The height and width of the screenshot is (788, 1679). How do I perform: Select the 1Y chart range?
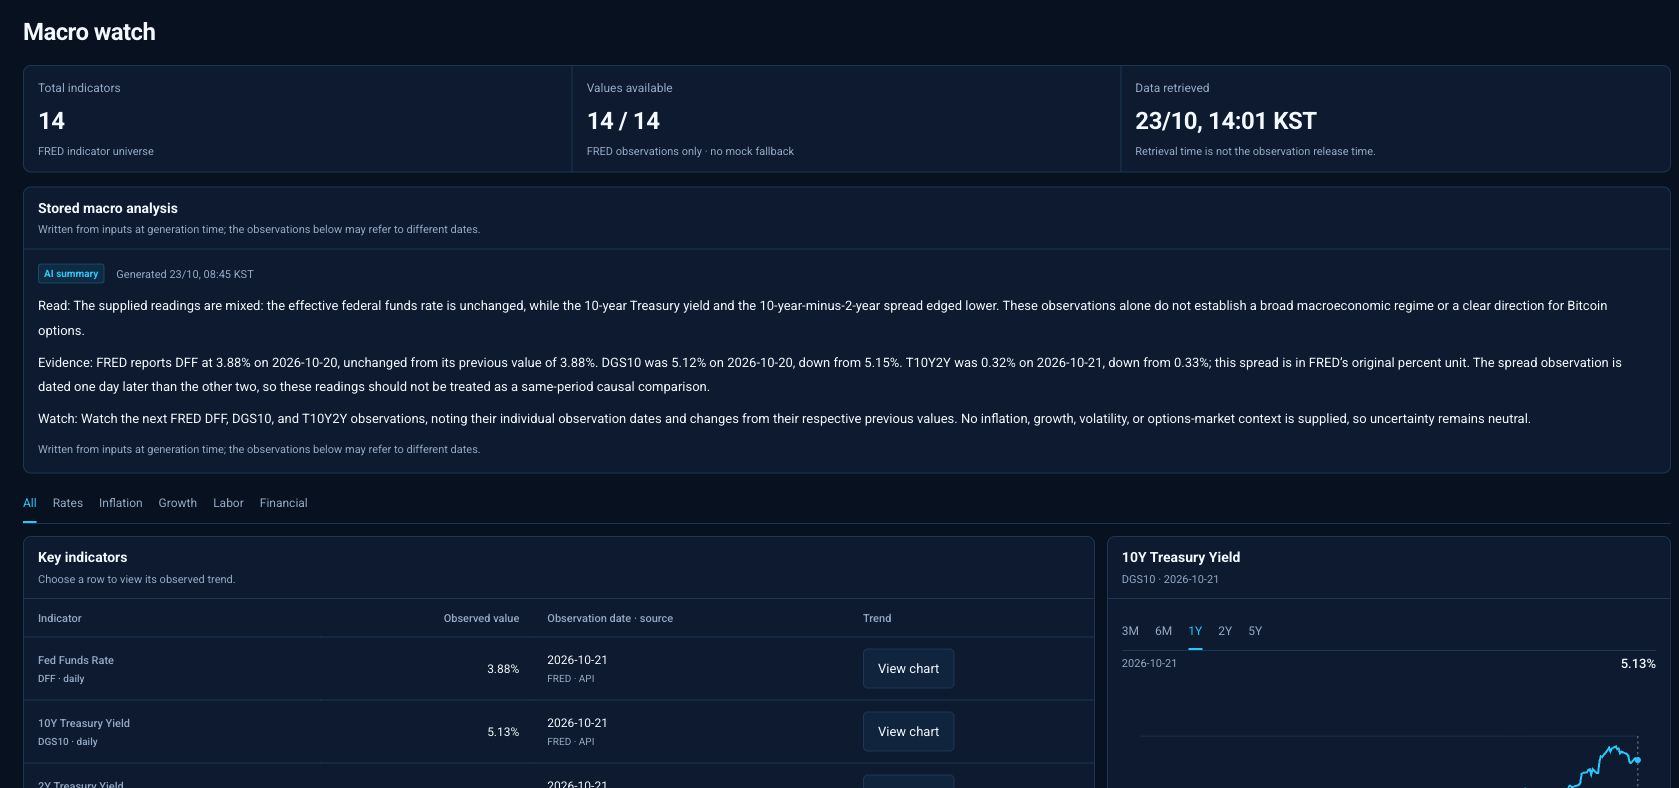pyautogui.click(x=1195, y=631)
